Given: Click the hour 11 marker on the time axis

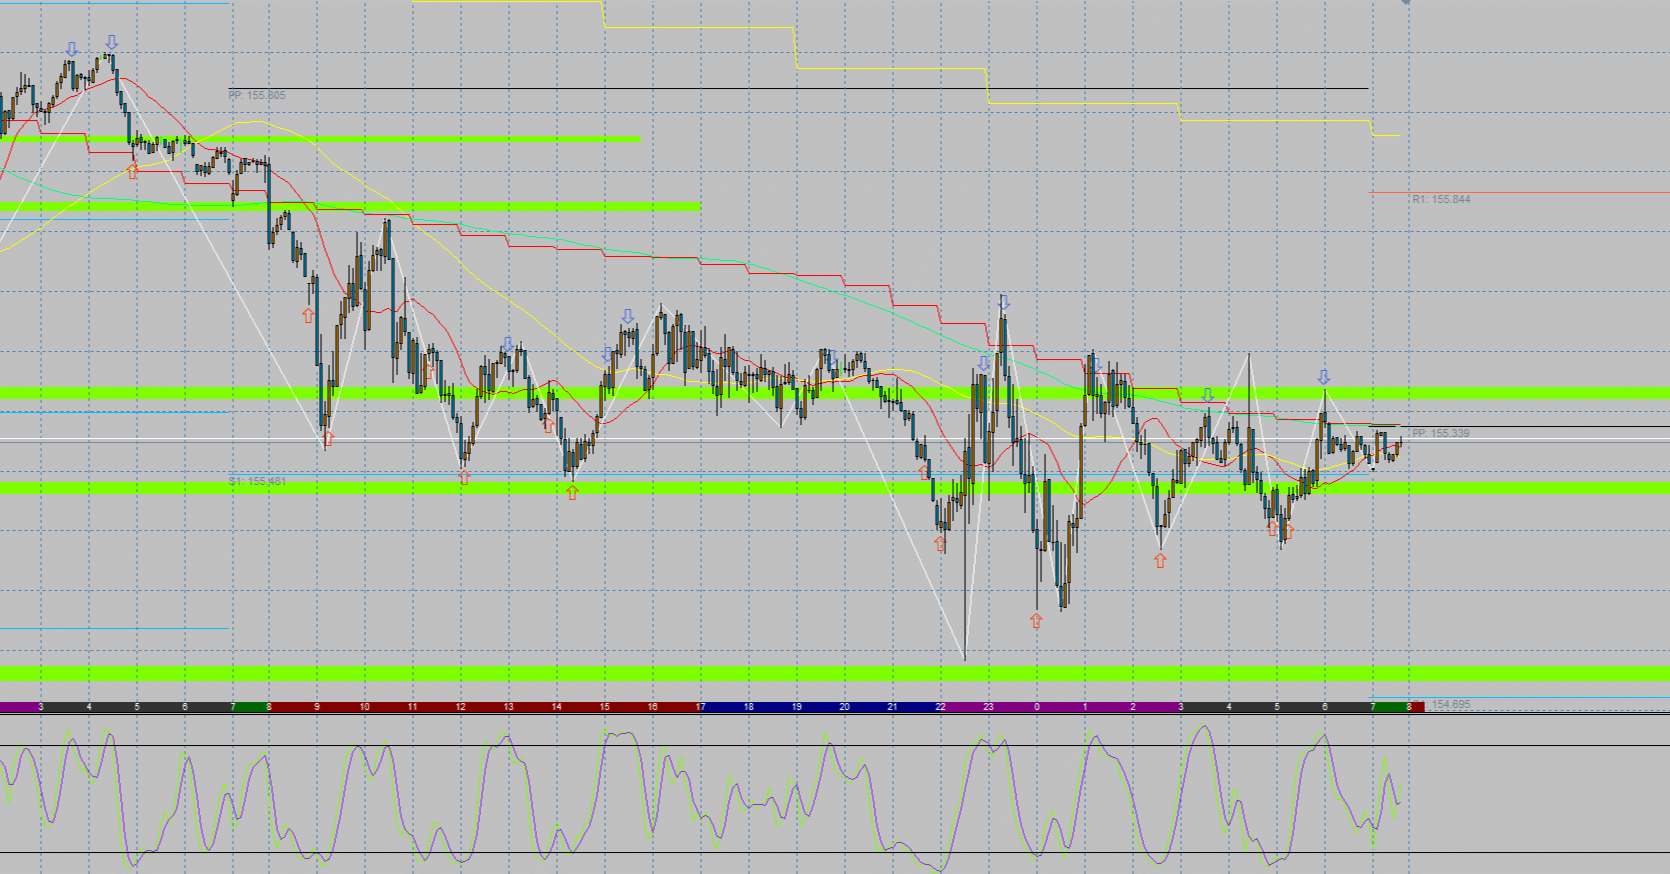Looking at the screenshot, I should [x=413, y=707].
